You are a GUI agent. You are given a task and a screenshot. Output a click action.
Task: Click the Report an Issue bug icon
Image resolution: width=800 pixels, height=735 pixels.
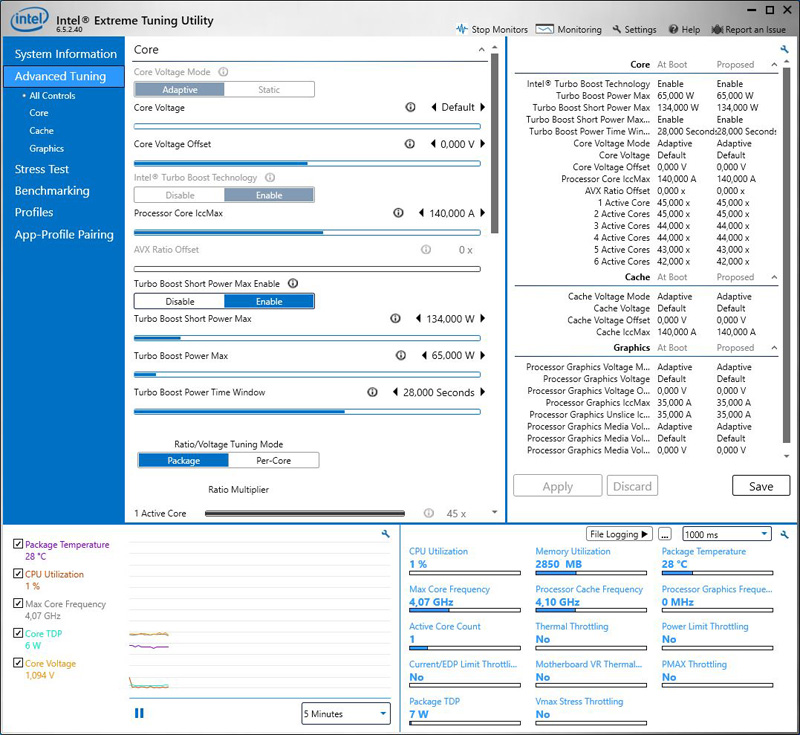(x=717, y=29)
